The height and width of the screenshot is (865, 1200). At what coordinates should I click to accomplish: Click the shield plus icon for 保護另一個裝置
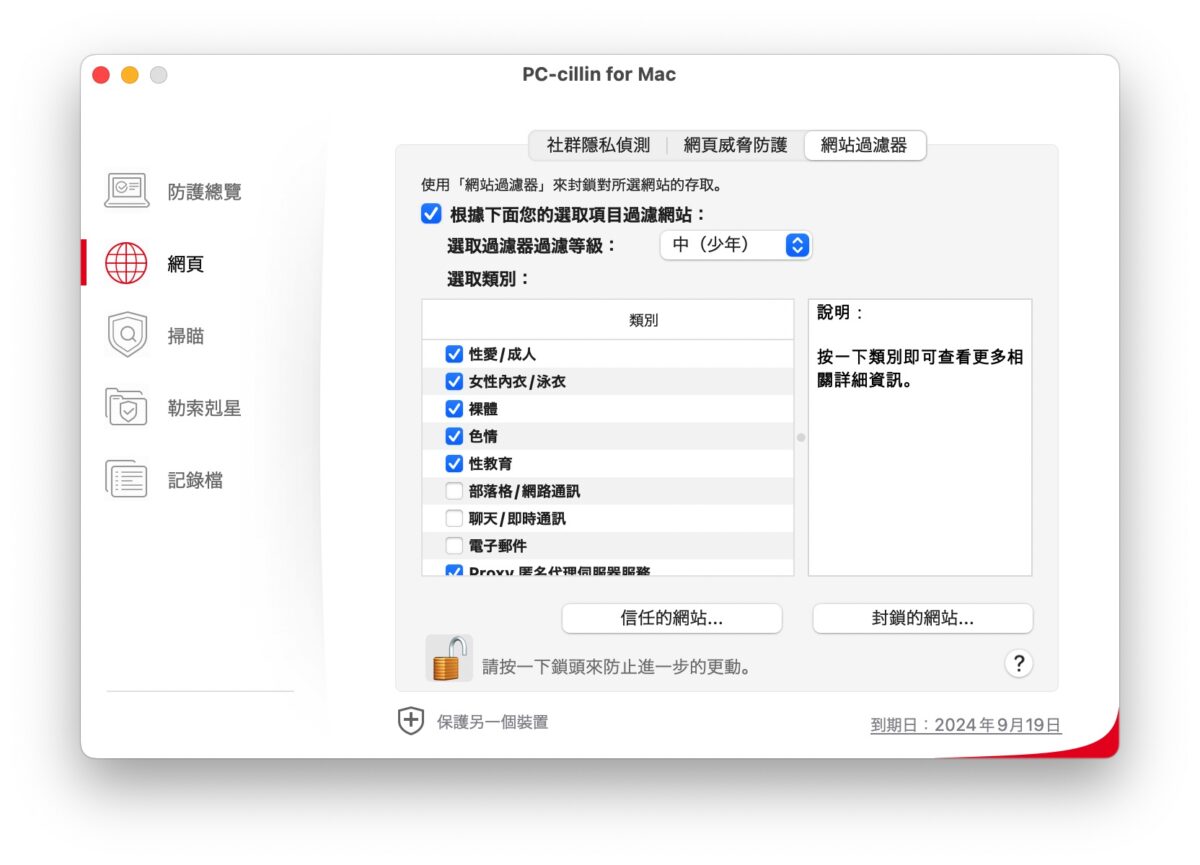click(x=411, y=721)
